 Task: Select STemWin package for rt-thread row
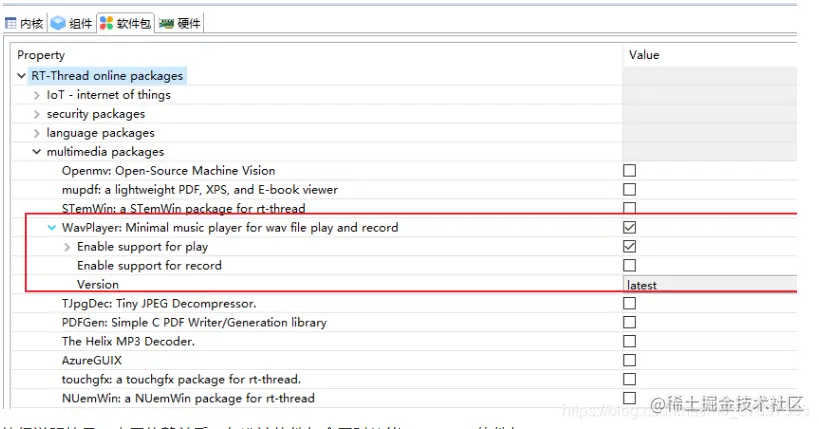click(183, 208)
